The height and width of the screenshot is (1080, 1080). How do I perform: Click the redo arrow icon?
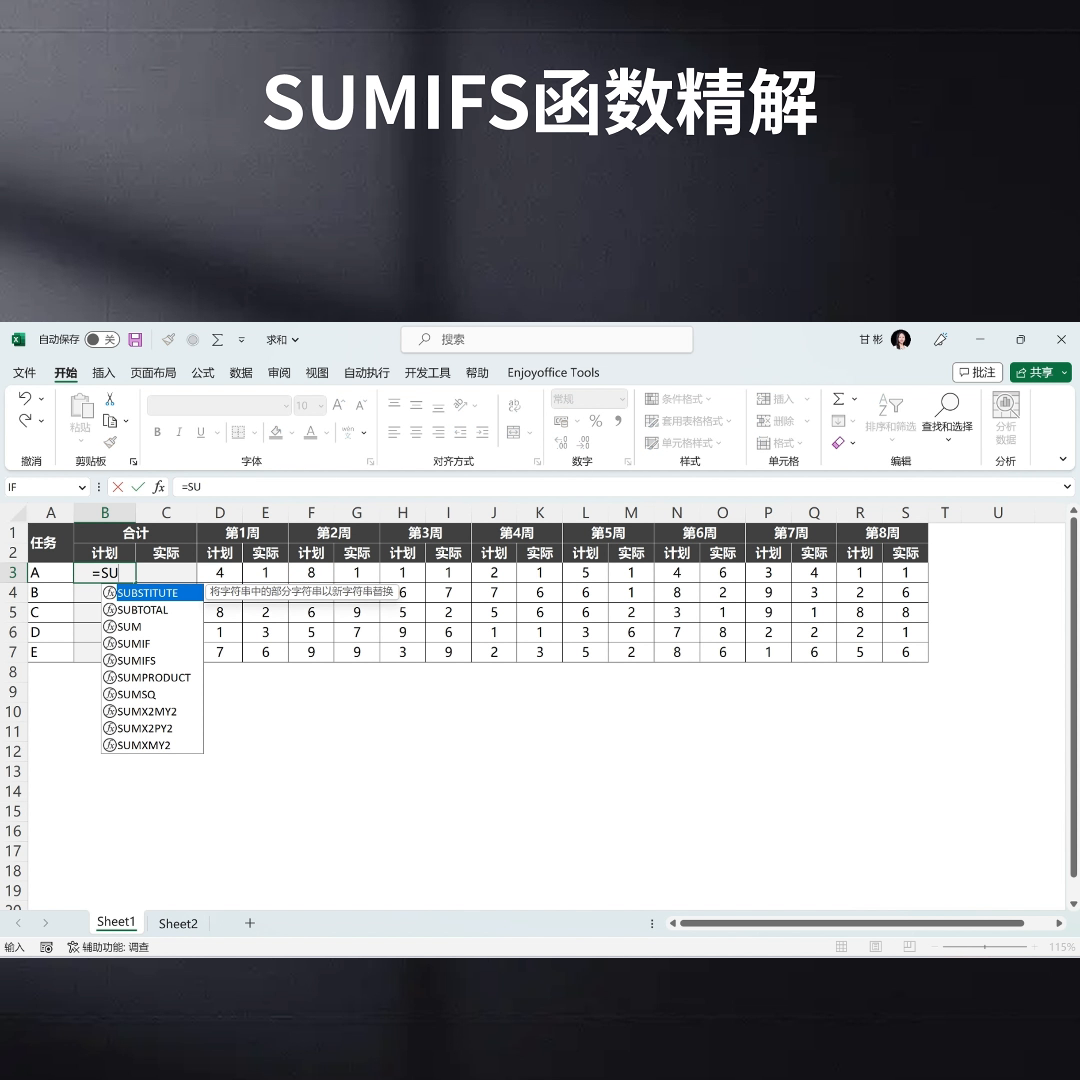pyautogui.click(x=25, y=420)
